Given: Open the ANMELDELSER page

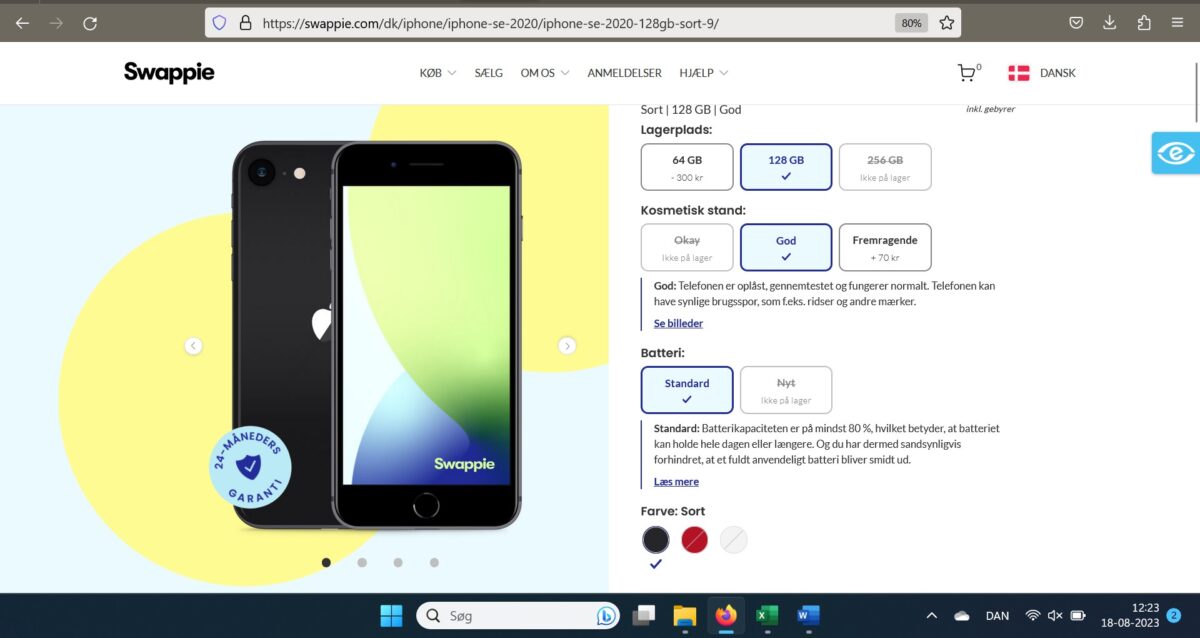Looking at the screenshot, I should tap(624, 73).
